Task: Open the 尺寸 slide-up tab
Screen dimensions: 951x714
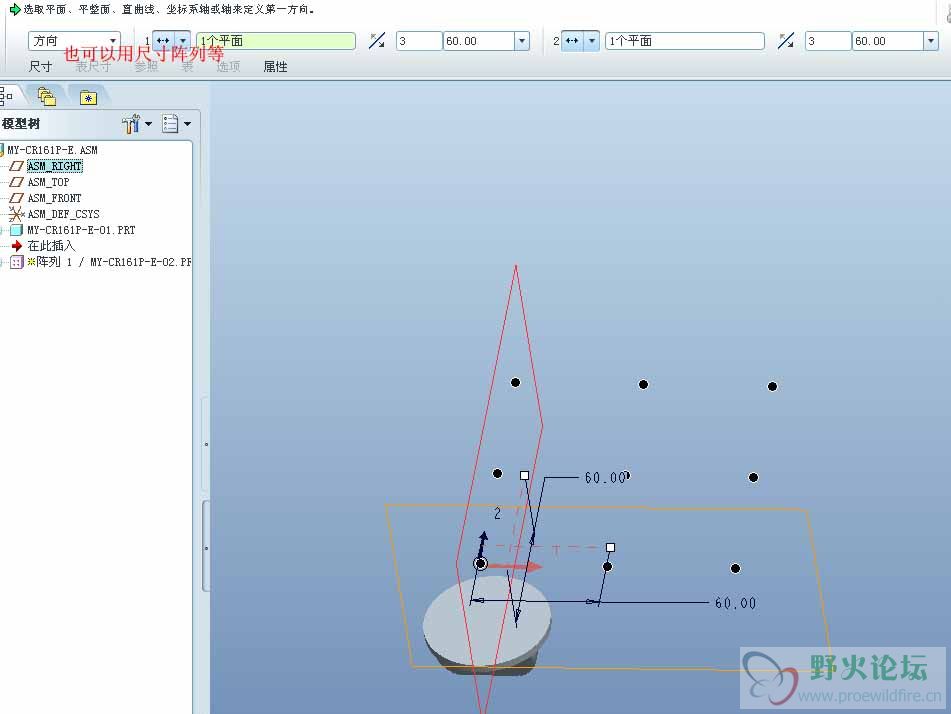Action: 41,67
